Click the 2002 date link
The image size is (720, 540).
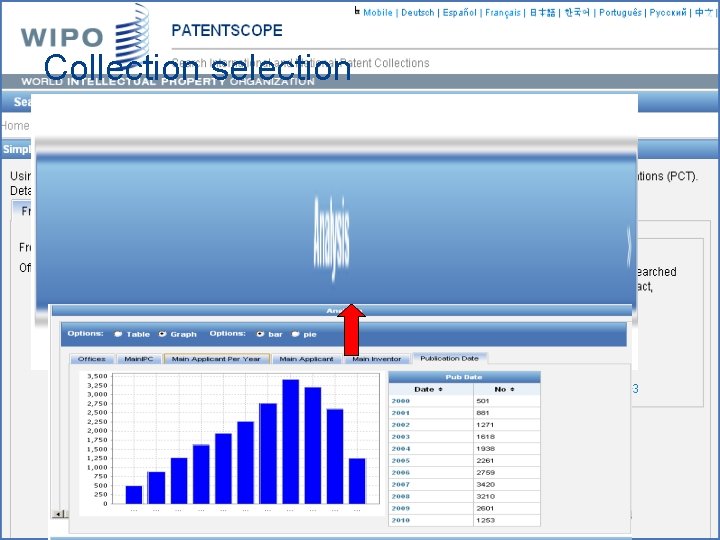point(400,425)
